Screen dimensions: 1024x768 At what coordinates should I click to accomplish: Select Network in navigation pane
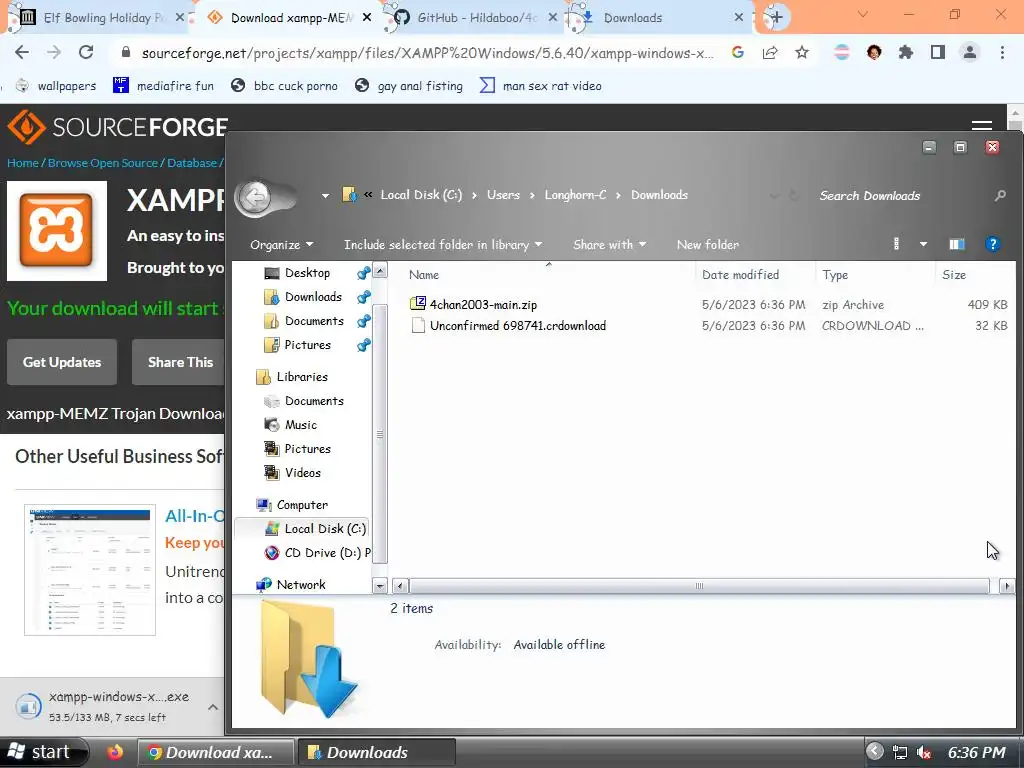pyautogui.click(x=300, y=584)
